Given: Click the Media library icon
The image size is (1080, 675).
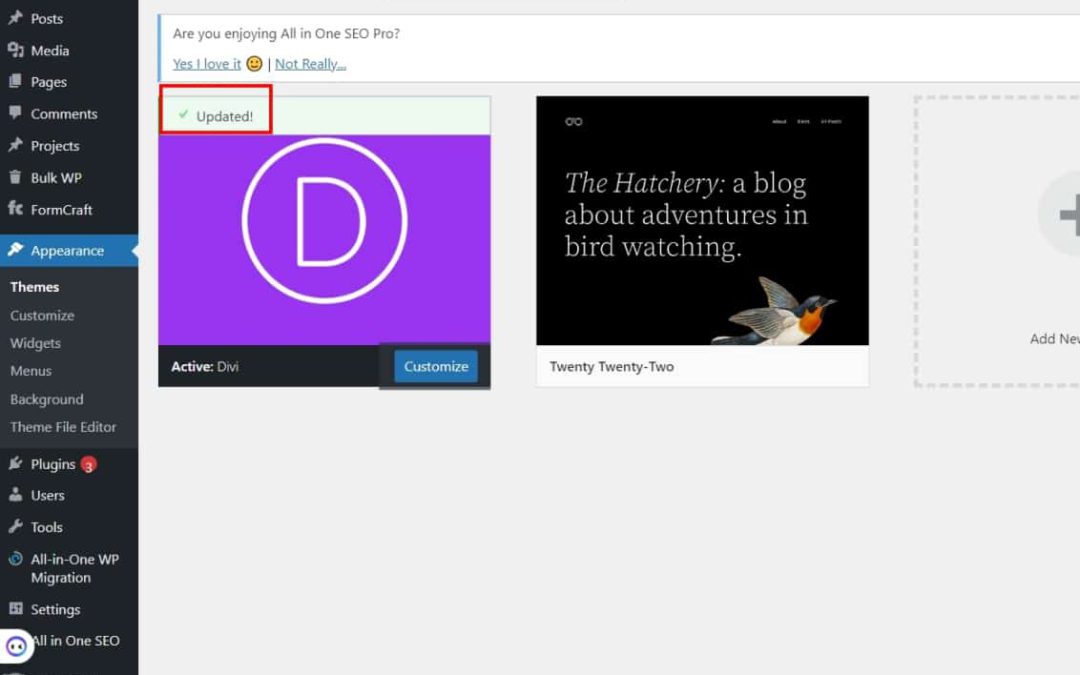Looking at the screenshot, I should coord(15,50).
